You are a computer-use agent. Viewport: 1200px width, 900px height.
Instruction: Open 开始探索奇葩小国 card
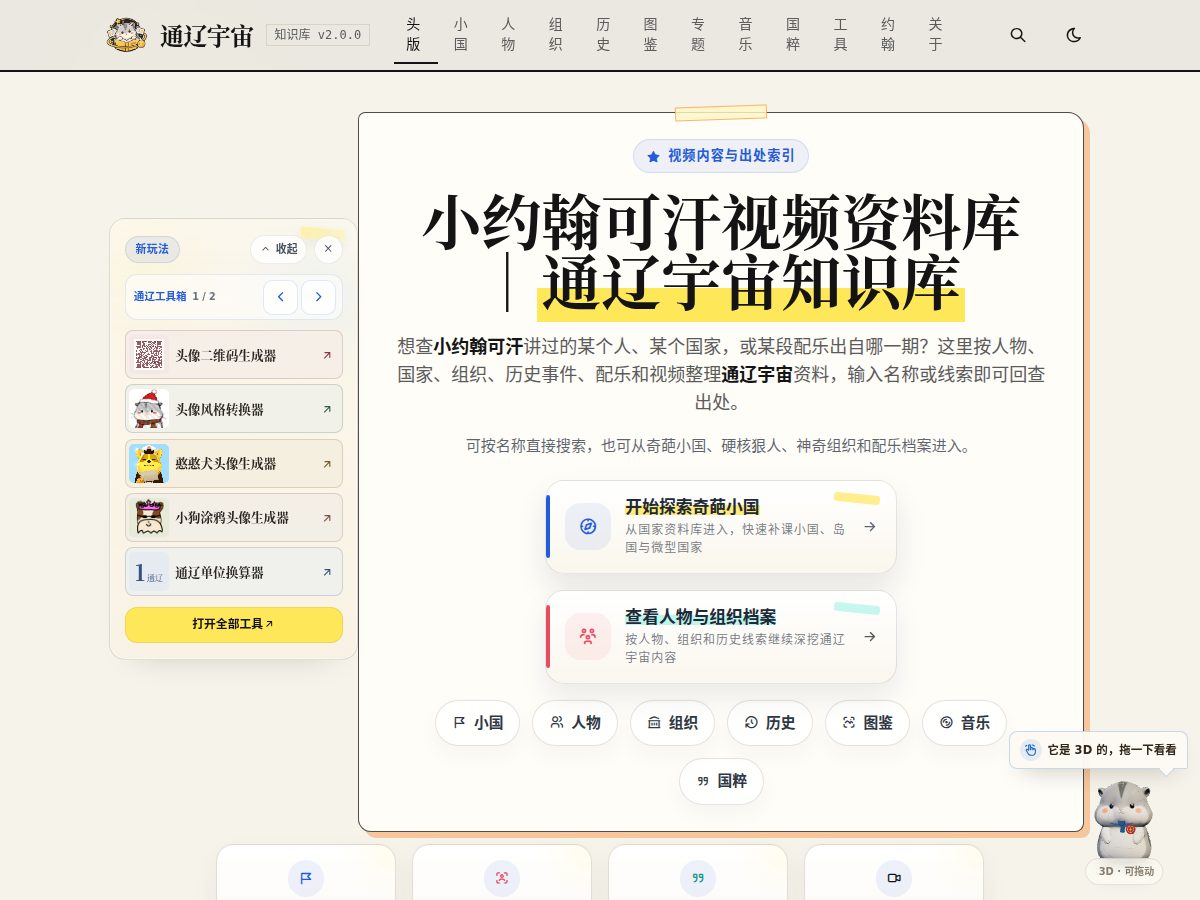[721, 527]
